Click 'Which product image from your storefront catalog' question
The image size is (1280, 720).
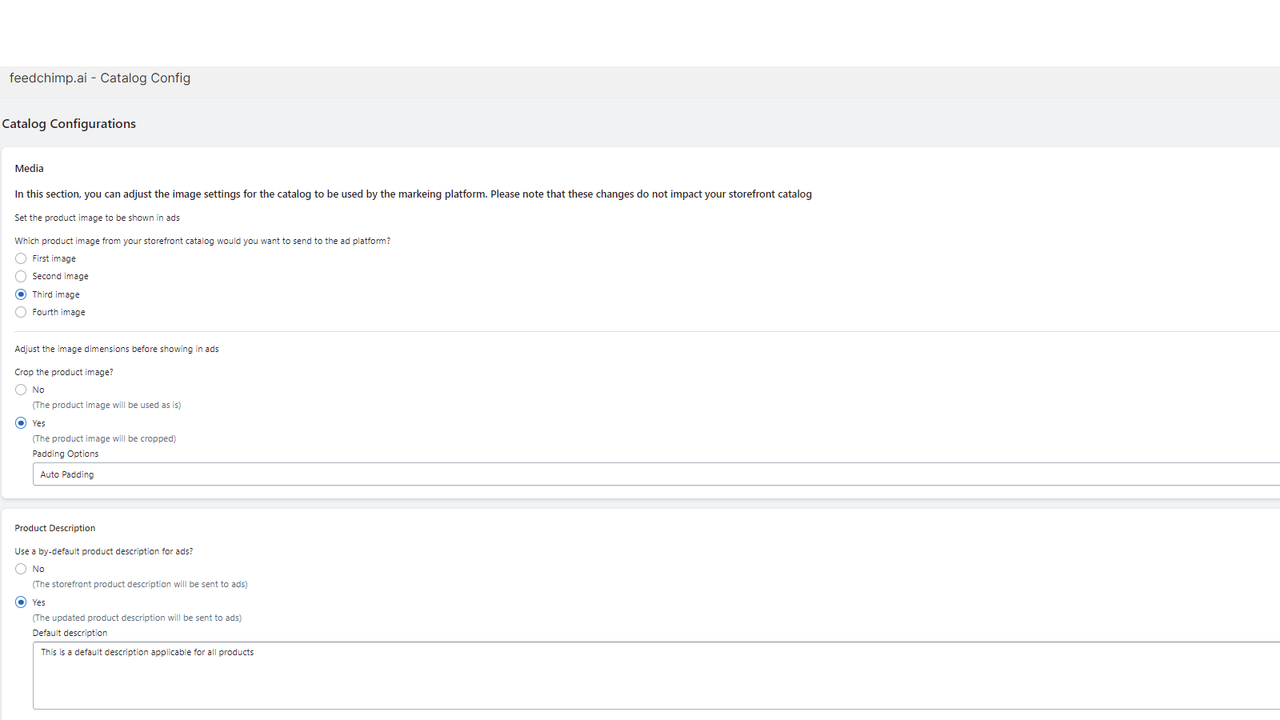[203, 241]
